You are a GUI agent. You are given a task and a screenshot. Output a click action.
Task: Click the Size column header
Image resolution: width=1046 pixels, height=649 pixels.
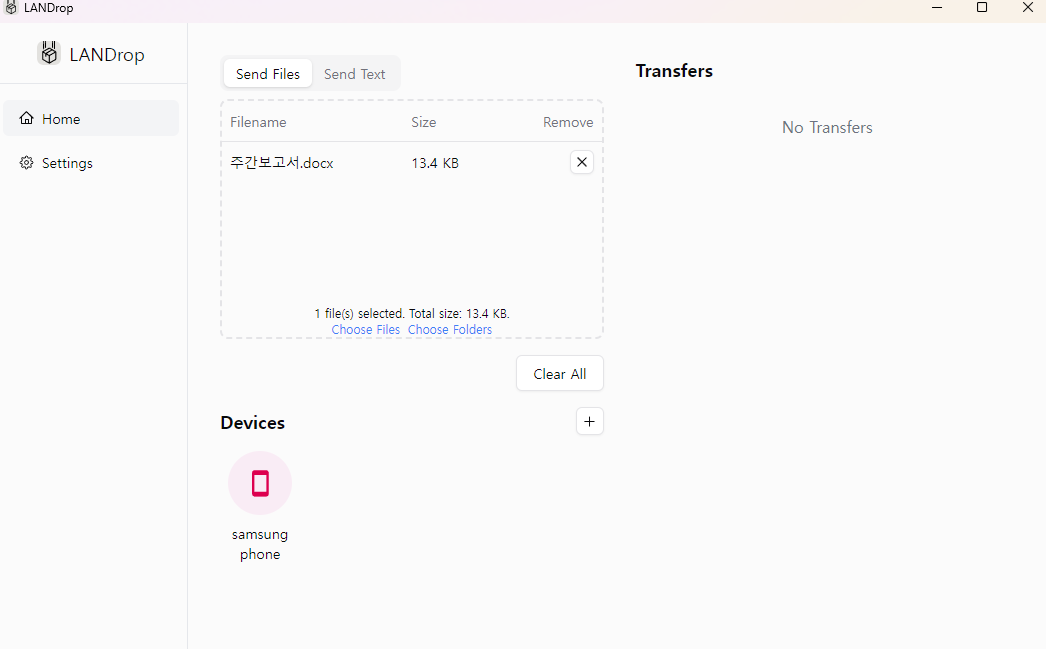424,122
